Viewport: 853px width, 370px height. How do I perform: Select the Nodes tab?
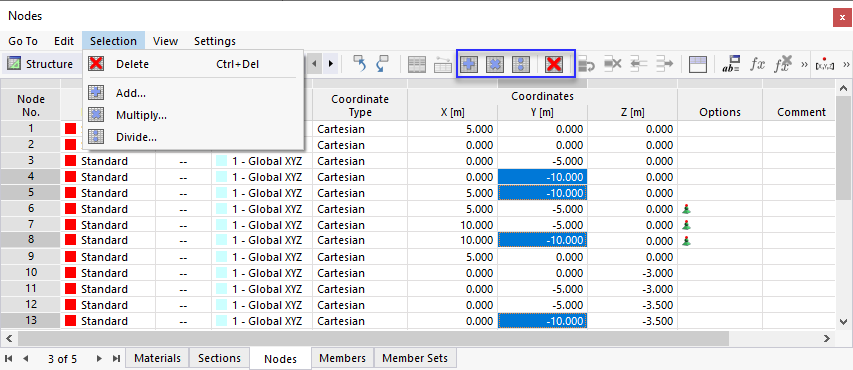tap(280, 359)
